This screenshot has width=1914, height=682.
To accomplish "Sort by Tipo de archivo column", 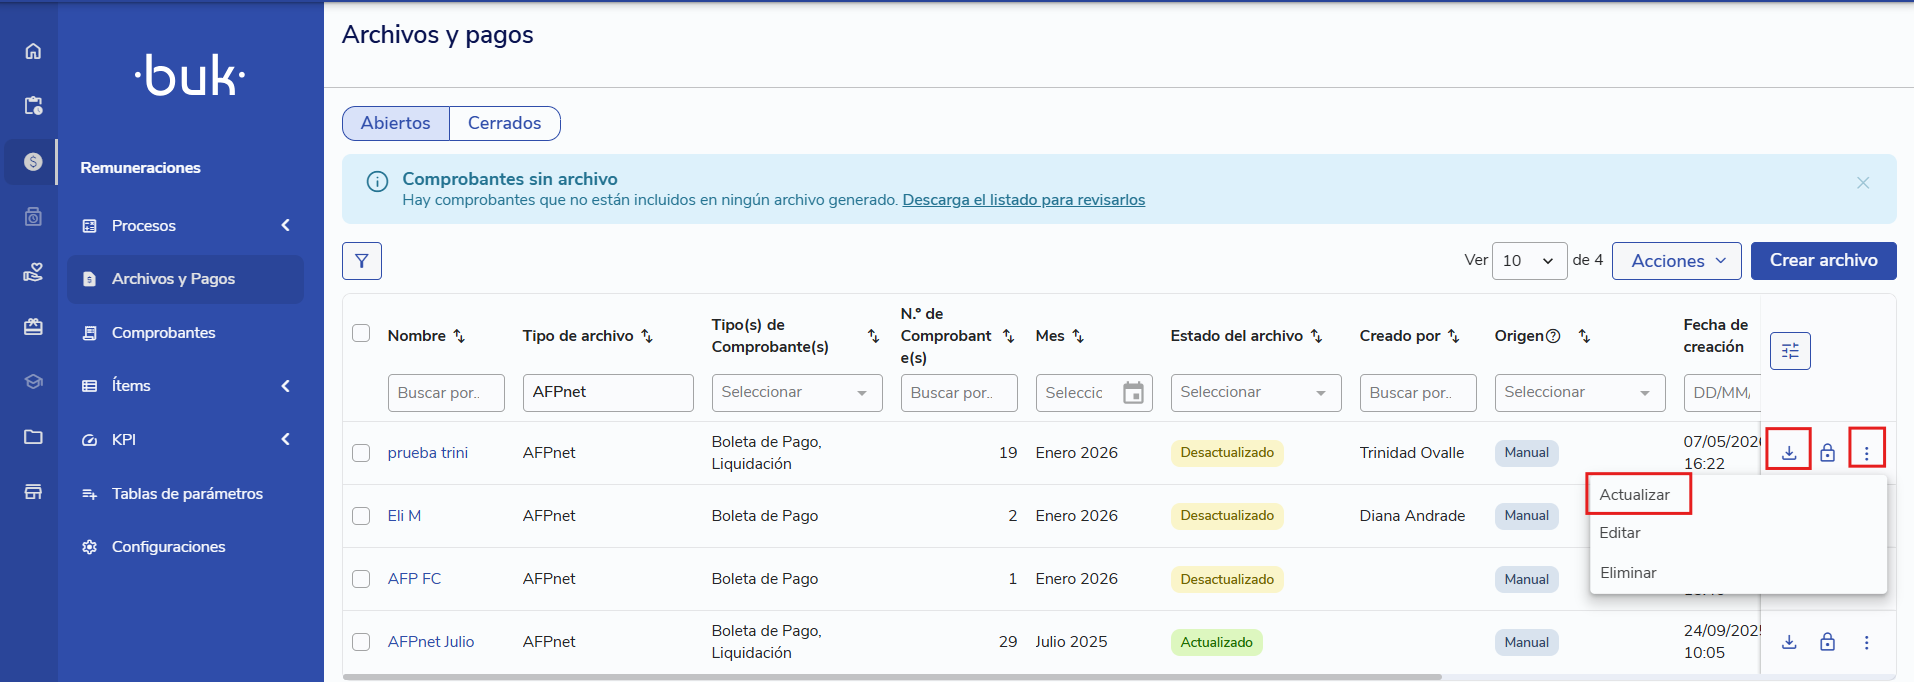I will (647, 336).
